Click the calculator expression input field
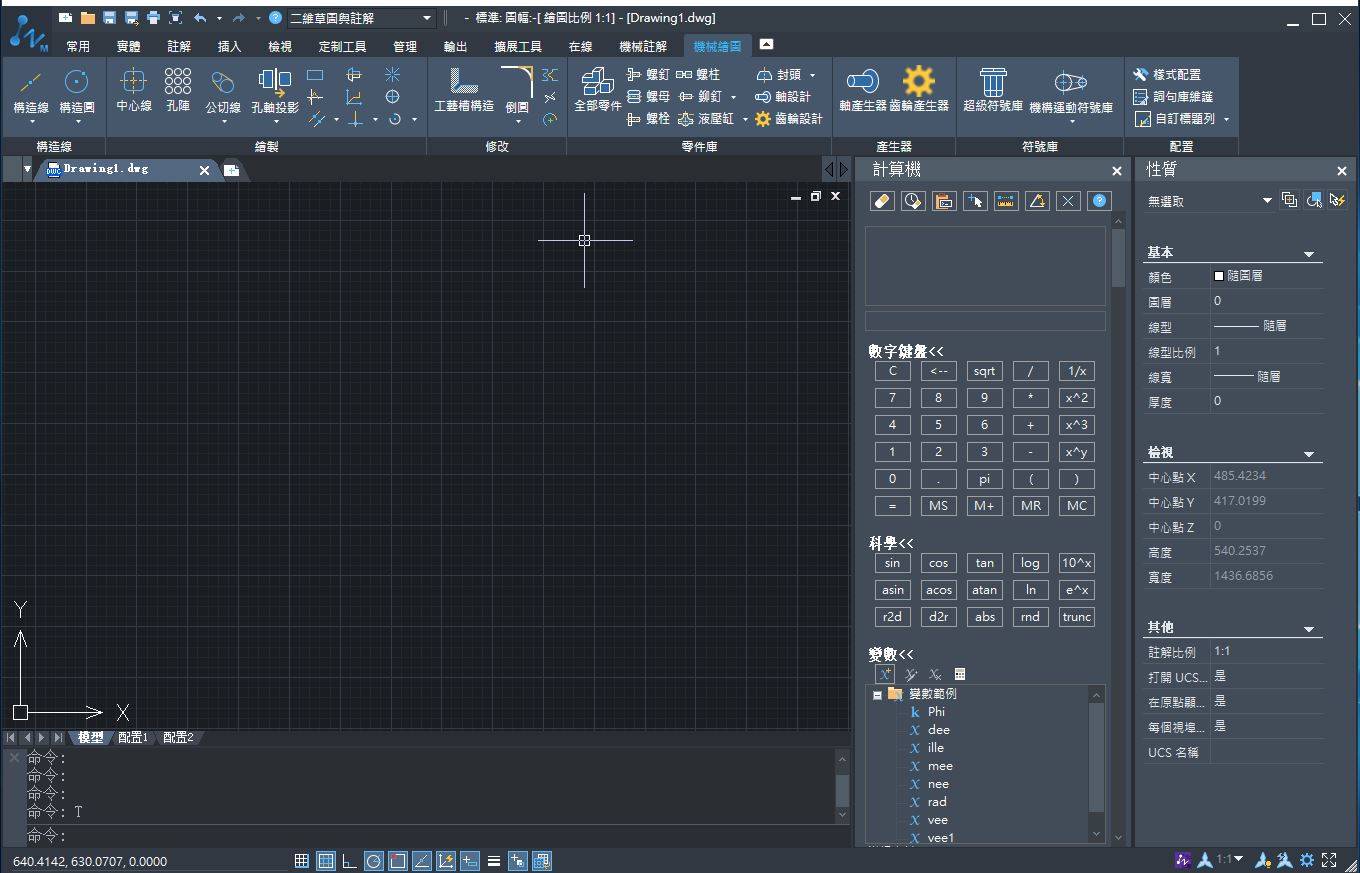The height and width of the screenshot is (873, 1360). [x=985, y=321]
